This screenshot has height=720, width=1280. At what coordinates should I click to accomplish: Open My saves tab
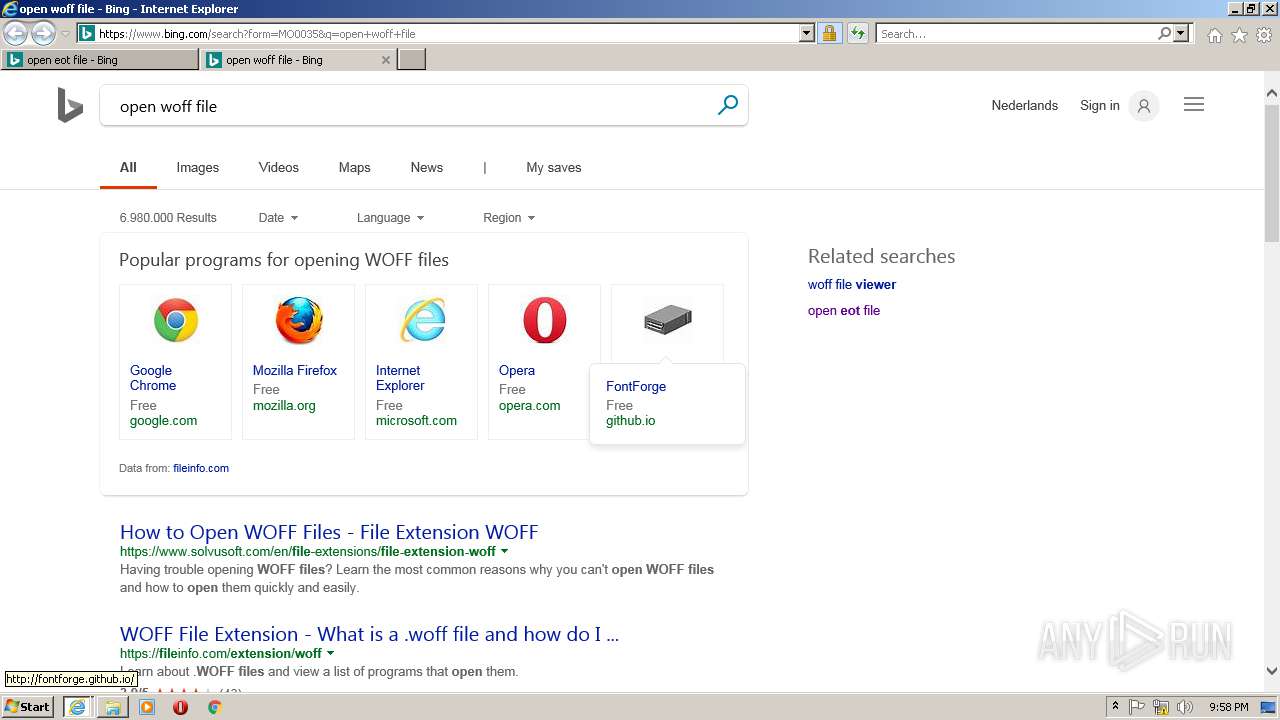[x=553, y=167]
